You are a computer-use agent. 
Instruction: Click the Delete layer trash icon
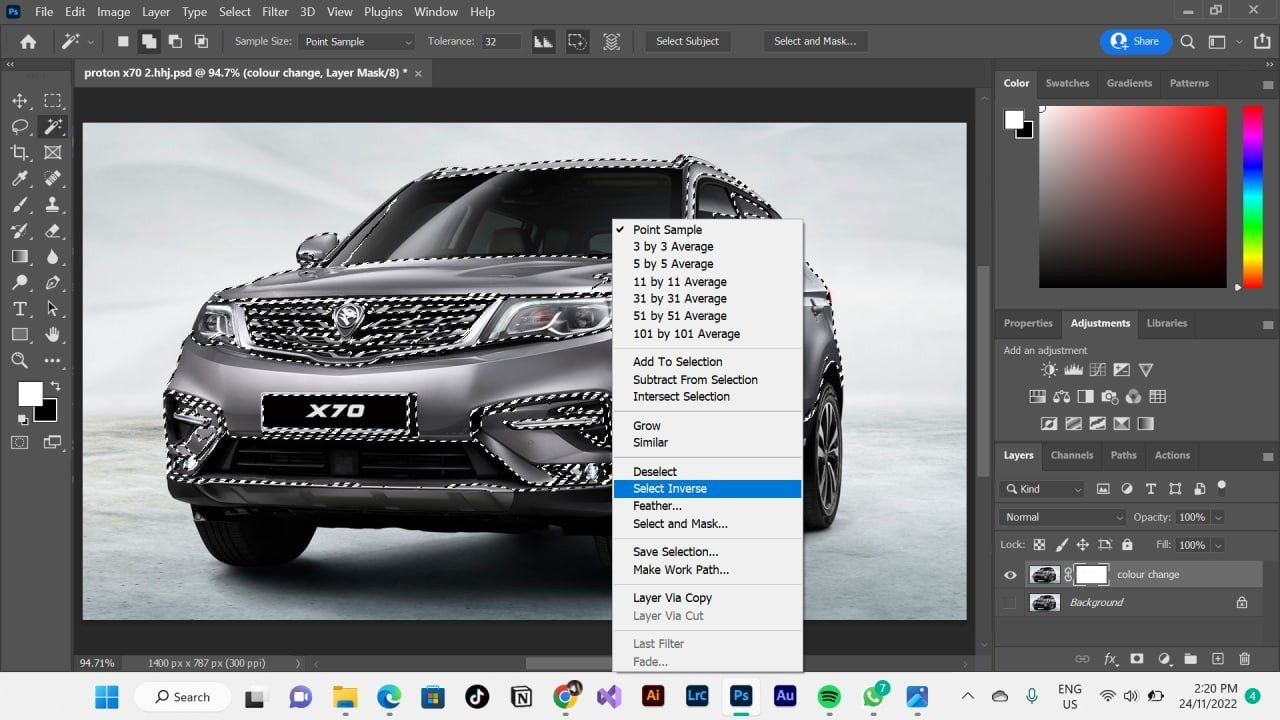click(x=1244, y=659)
